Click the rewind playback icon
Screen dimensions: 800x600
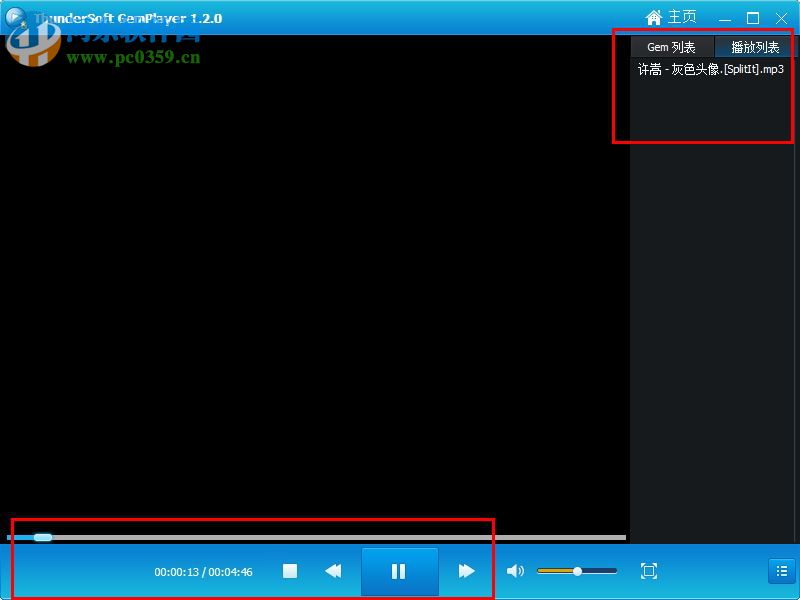(x=333, y=571)
